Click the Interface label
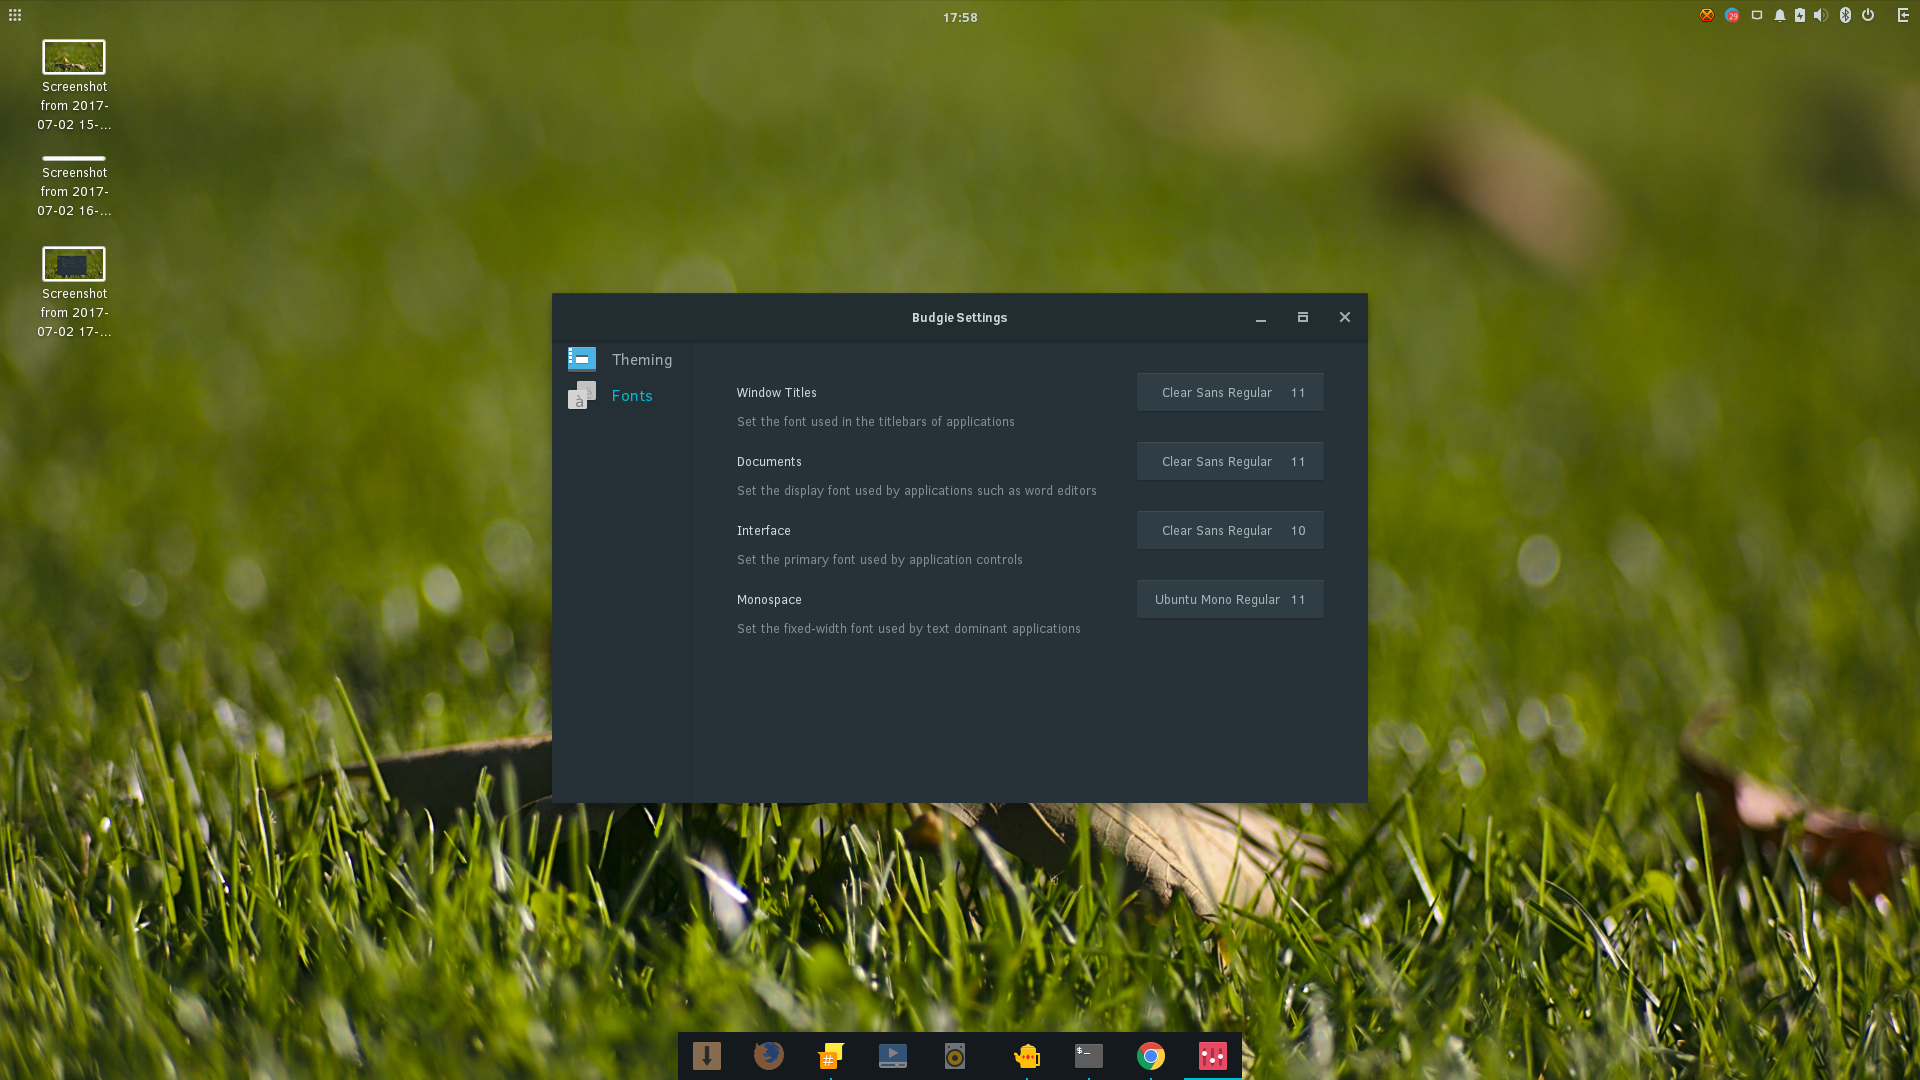1920x1080 pixels. tap(764, 530)
